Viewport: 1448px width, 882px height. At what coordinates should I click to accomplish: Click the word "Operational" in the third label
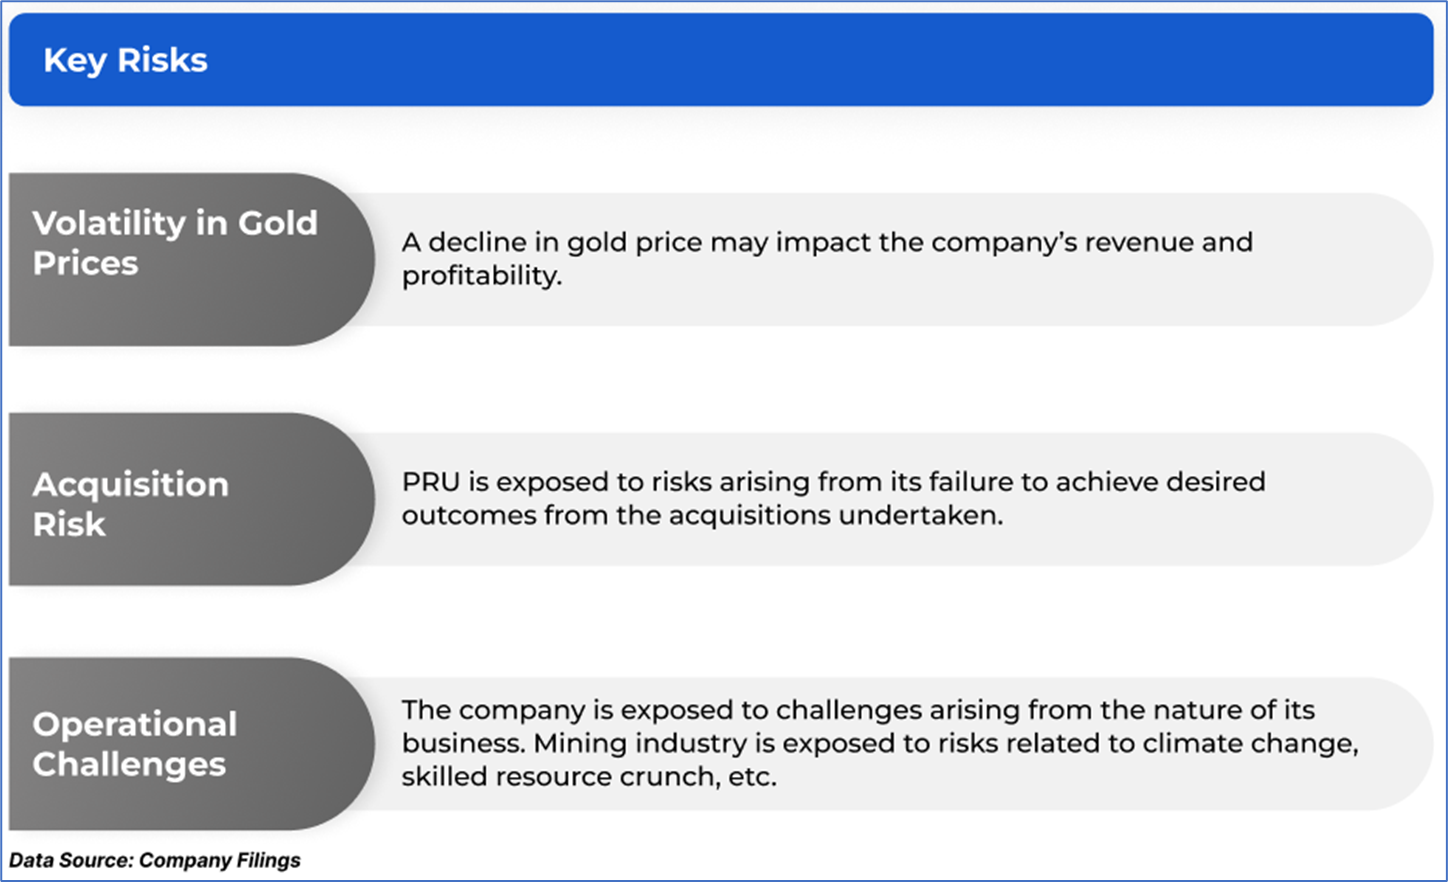pyautogui.click(x=134, y=724)
